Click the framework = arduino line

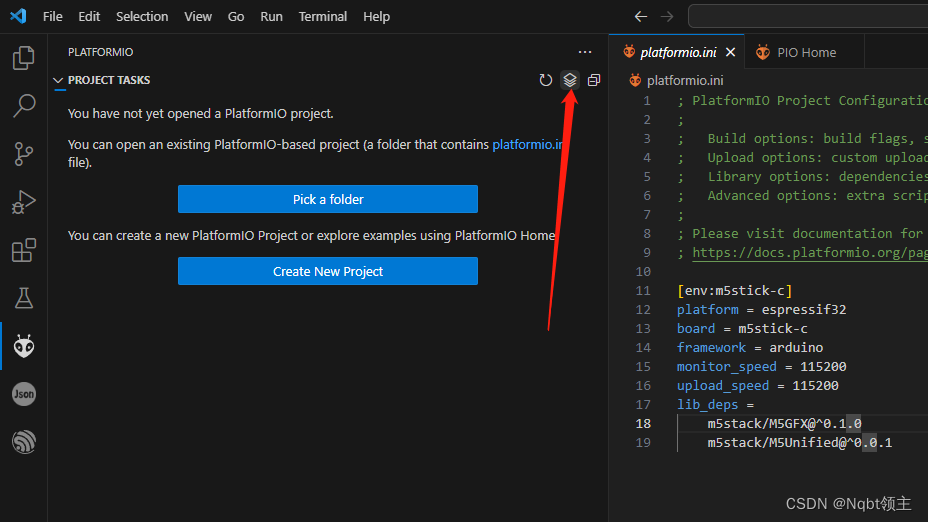click(750, 347)
